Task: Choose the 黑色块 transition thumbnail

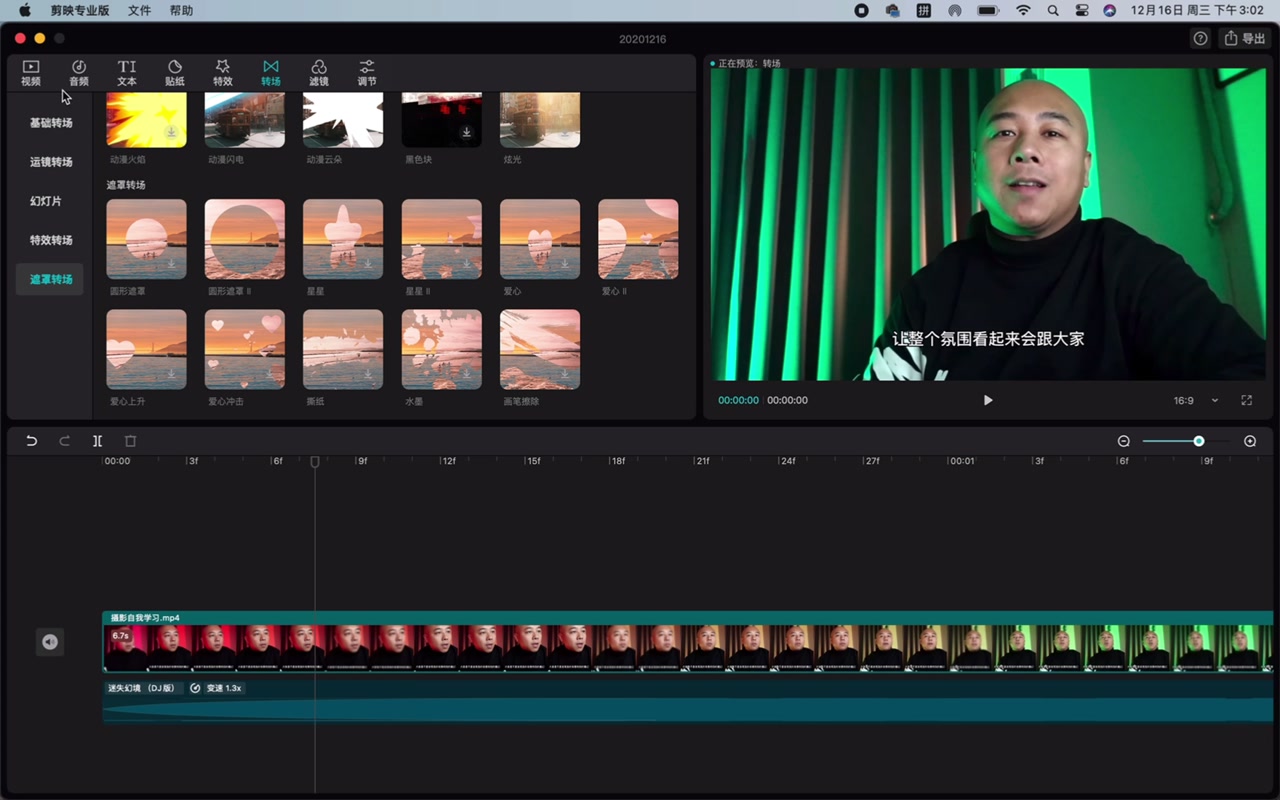Action: pyautogui.click(x=442, y=120)
